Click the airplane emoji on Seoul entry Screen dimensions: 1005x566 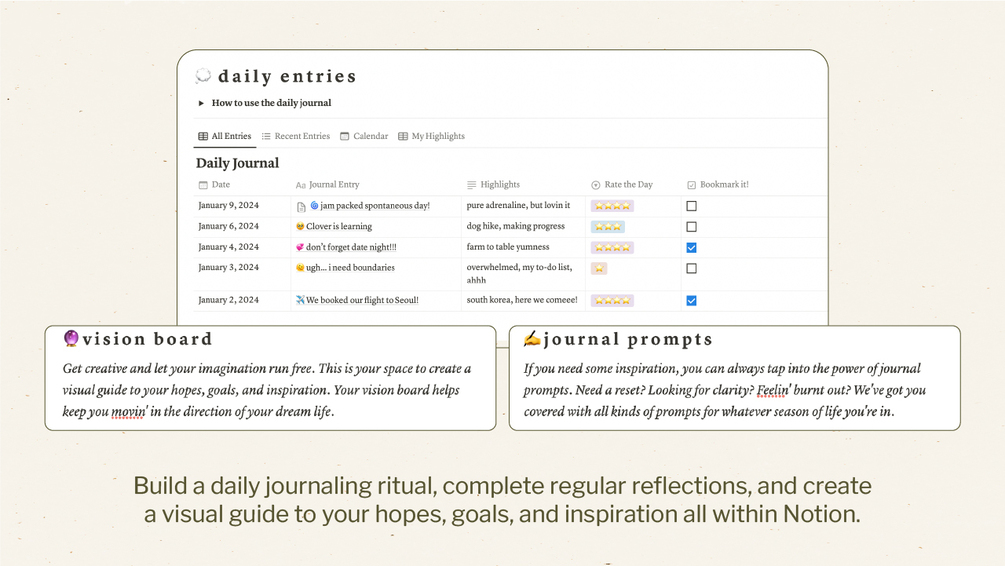[x=300, y=300]
